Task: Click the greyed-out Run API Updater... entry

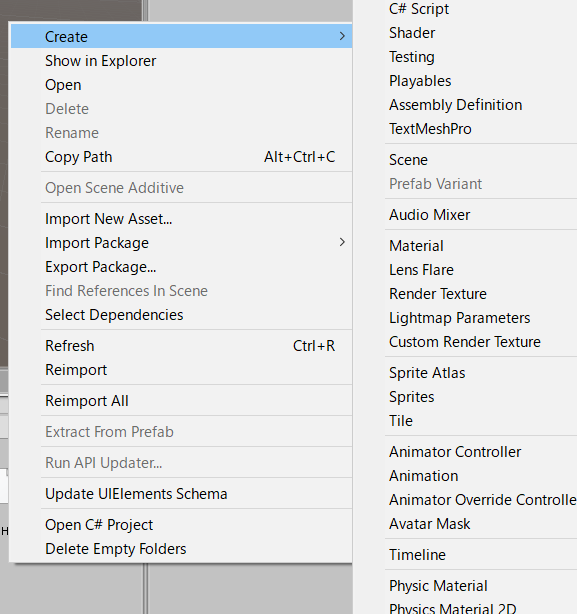Action: 181,462
